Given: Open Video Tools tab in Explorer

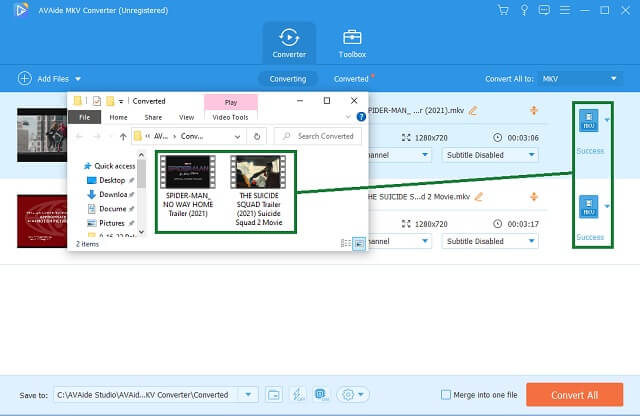Looking at the screenshot, I should 230,117.
